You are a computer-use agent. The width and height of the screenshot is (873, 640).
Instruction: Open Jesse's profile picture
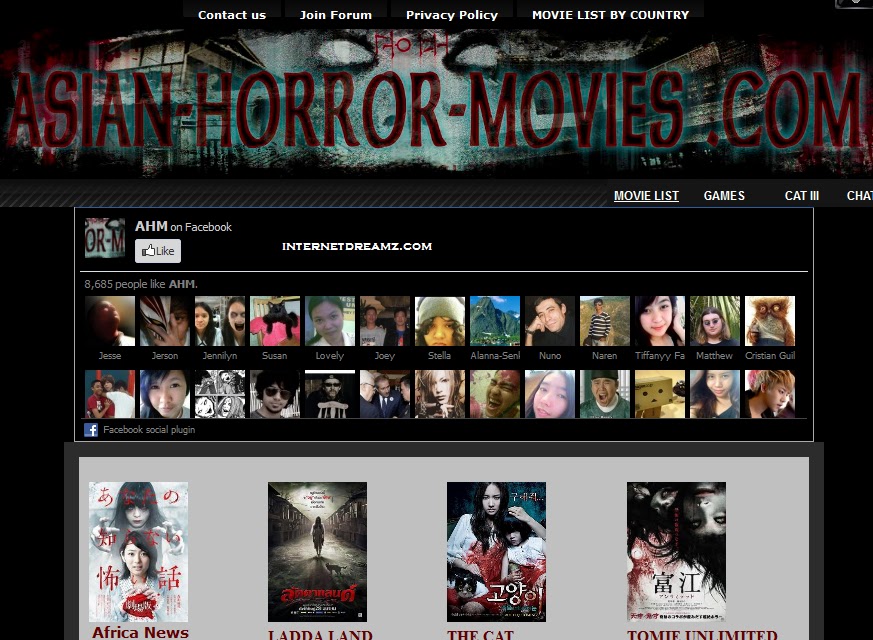coord(110,321)
